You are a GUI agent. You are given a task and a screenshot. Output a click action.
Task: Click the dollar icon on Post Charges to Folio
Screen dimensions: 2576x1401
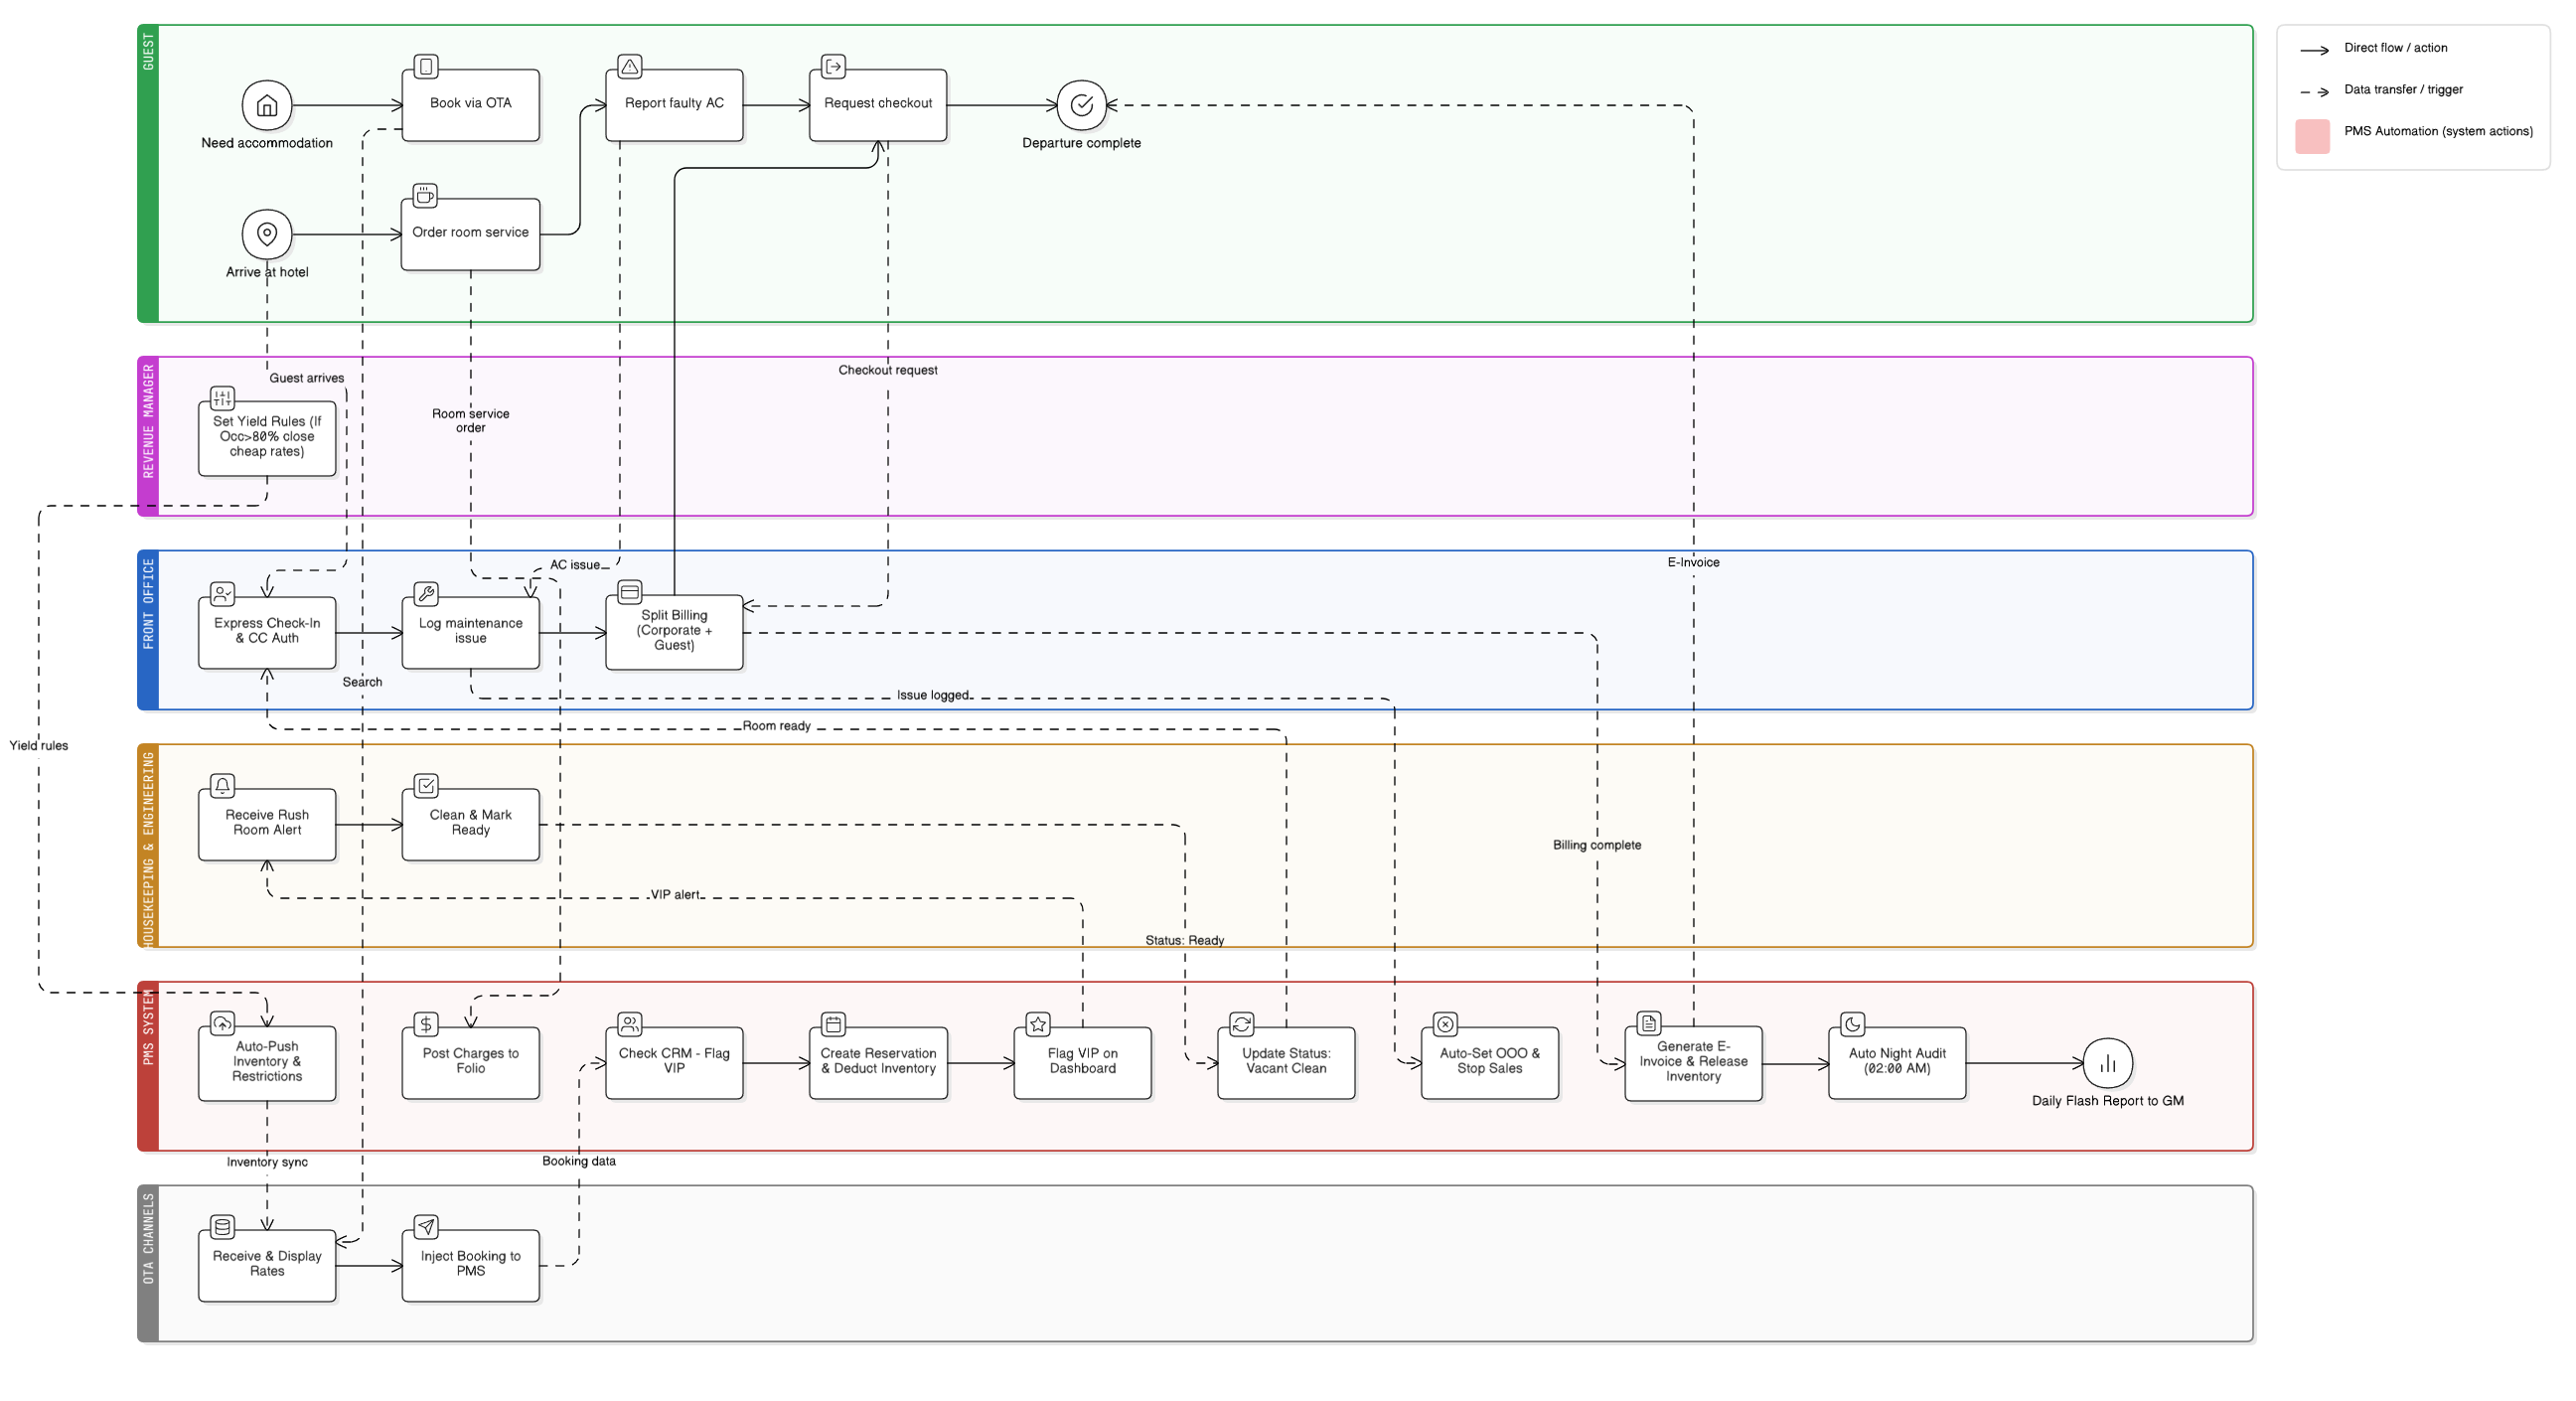click(426, 1024)
